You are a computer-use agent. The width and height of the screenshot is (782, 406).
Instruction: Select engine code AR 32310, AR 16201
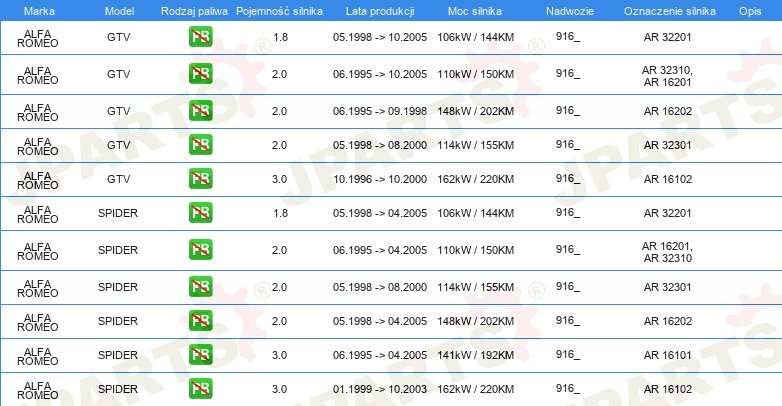point(667,76)
